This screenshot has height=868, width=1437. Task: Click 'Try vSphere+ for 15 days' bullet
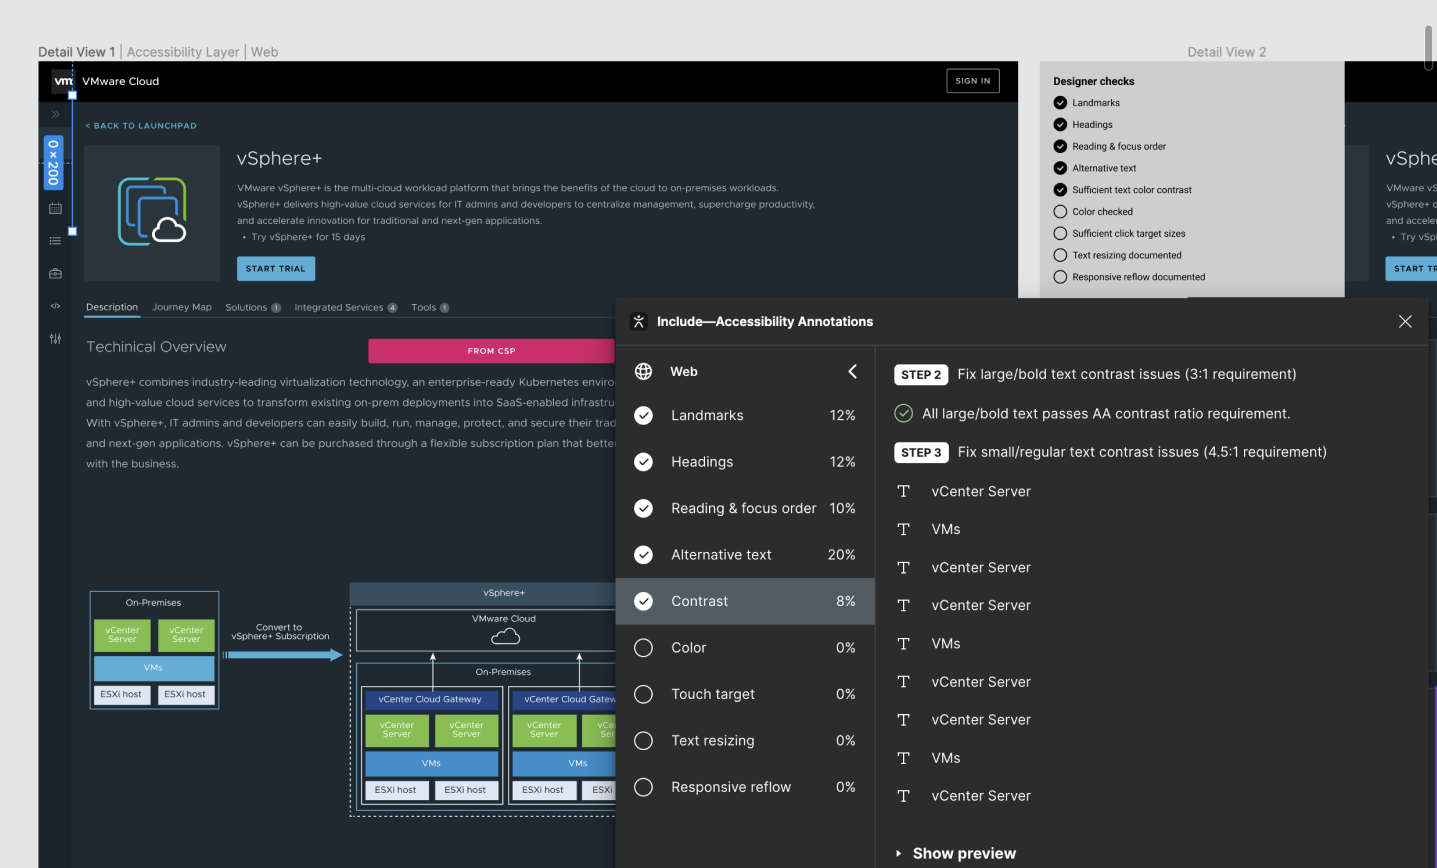pos(308,237)
